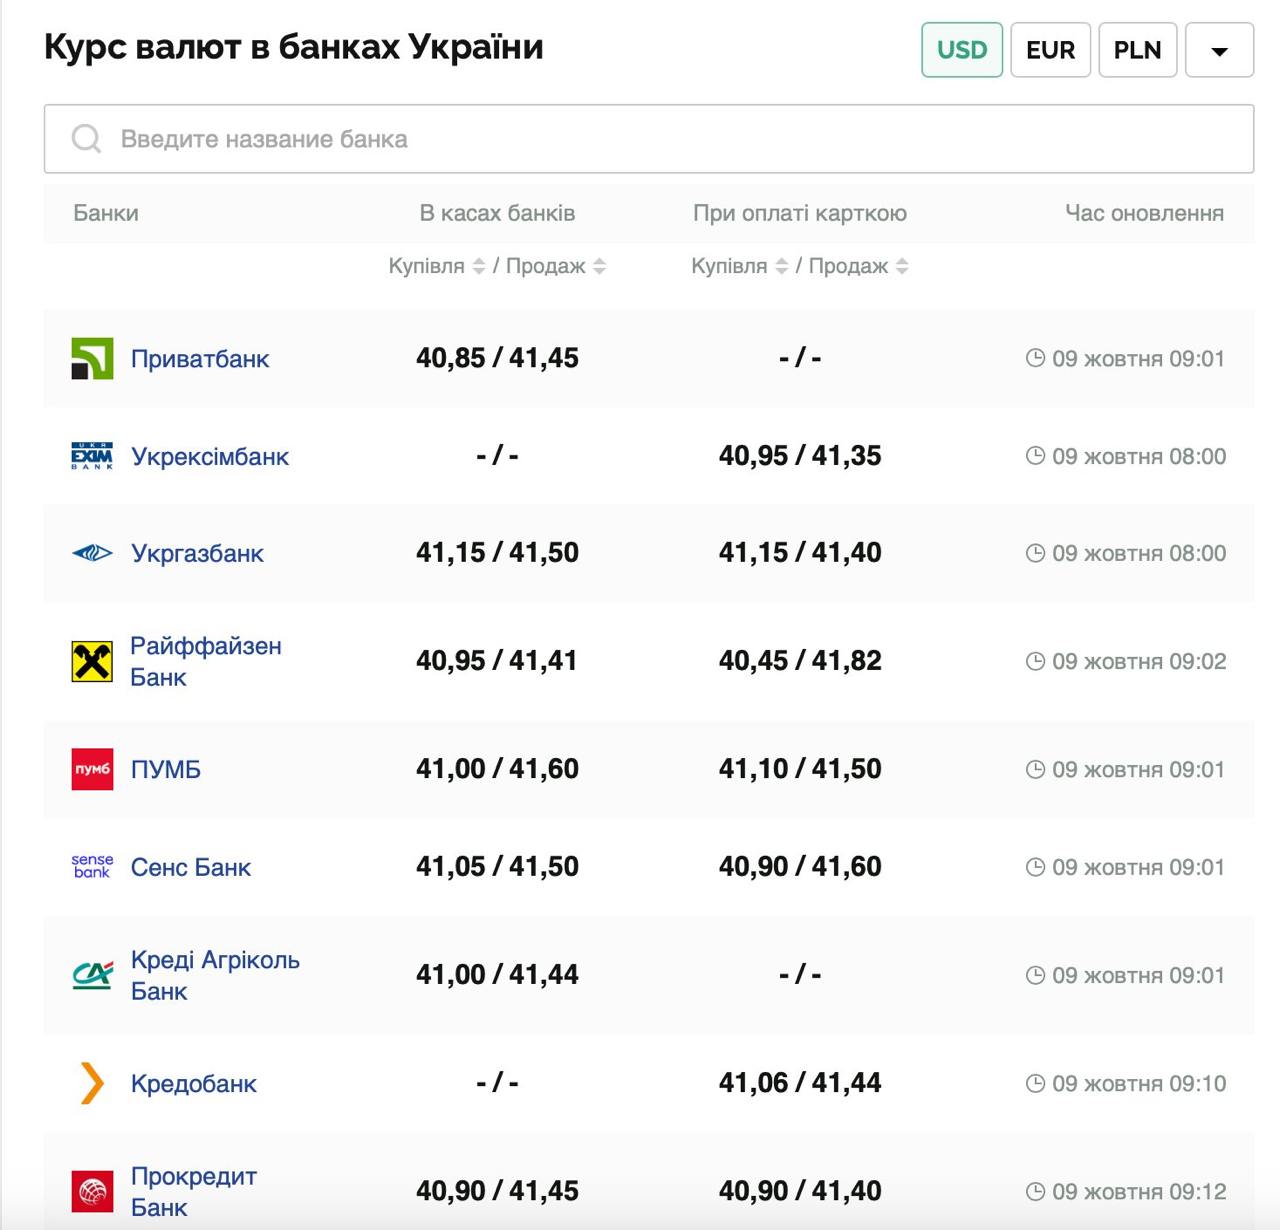Click the Credit Agricole logo icon
Screen dimensions: 1280x1230
click(92, 975)
